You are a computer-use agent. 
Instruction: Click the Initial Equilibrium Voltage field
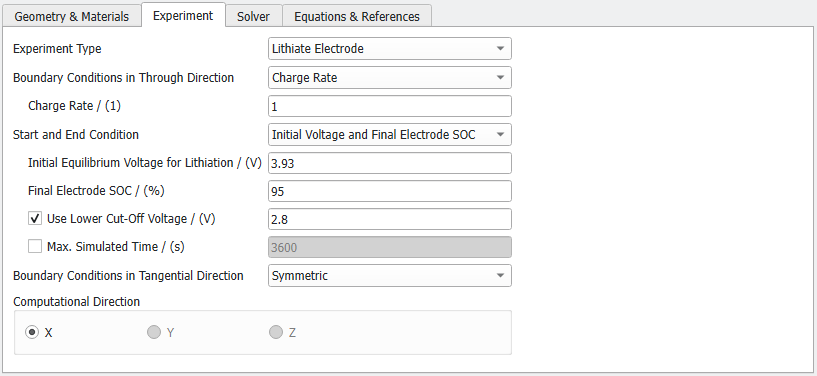click(x=390, y=163)
